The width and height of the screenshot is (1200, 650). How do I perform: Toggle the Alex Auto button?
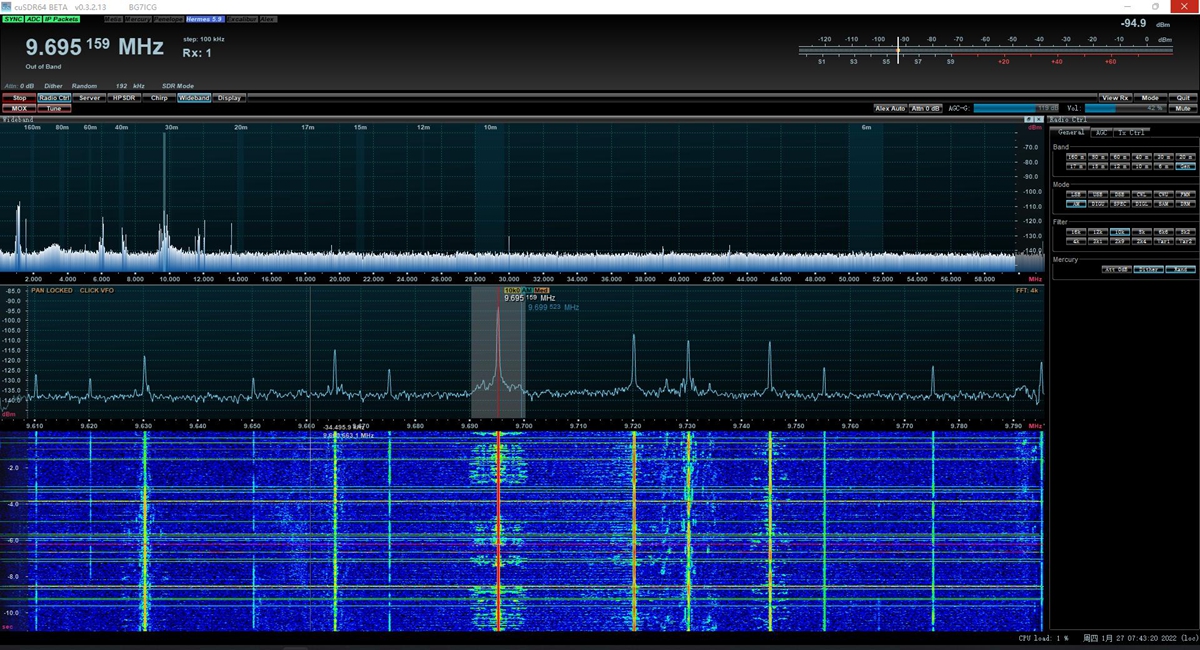point(890,108)
